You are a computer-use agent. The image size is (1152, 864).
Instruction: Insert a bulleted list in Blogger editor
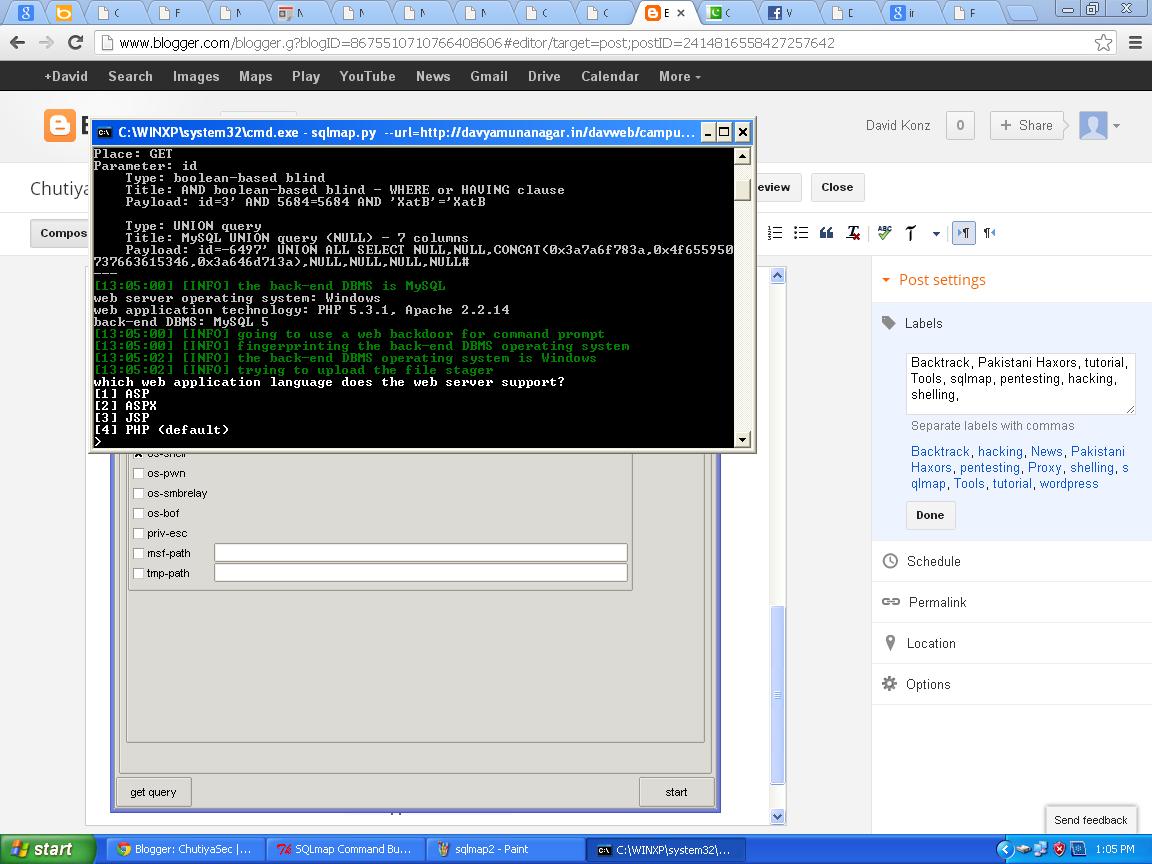pyautogui.click(x=801, y=233)
